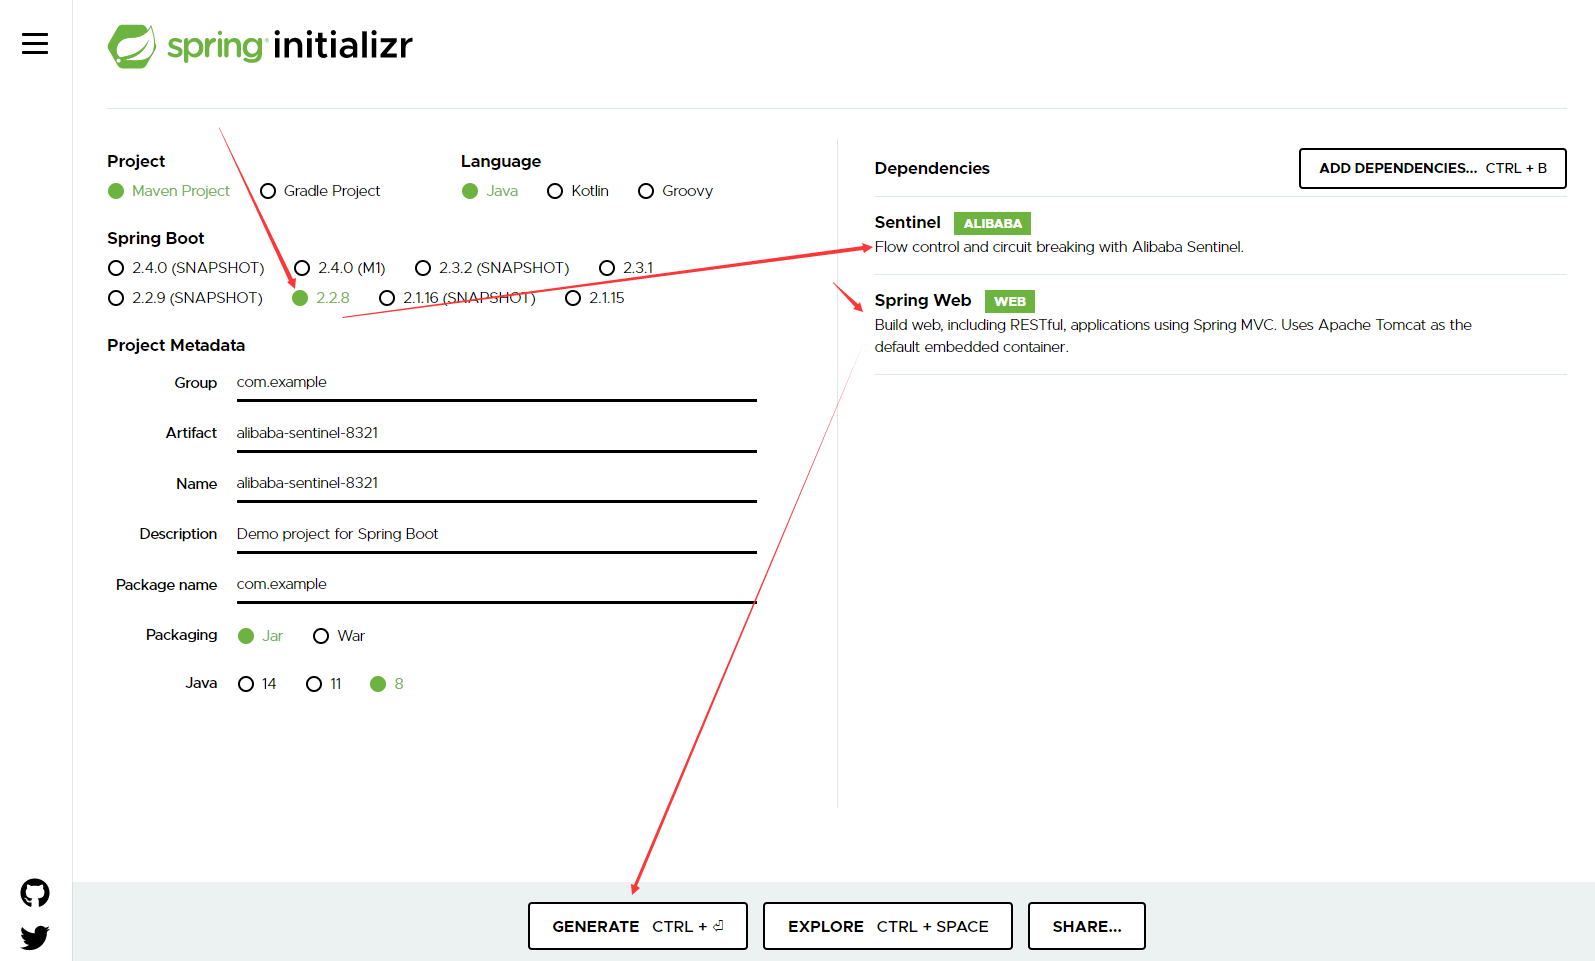1595x961 pixels.
Task: Select Spring Boot 2.2.8
Action: pyautogui.click(x=321, y=298)
